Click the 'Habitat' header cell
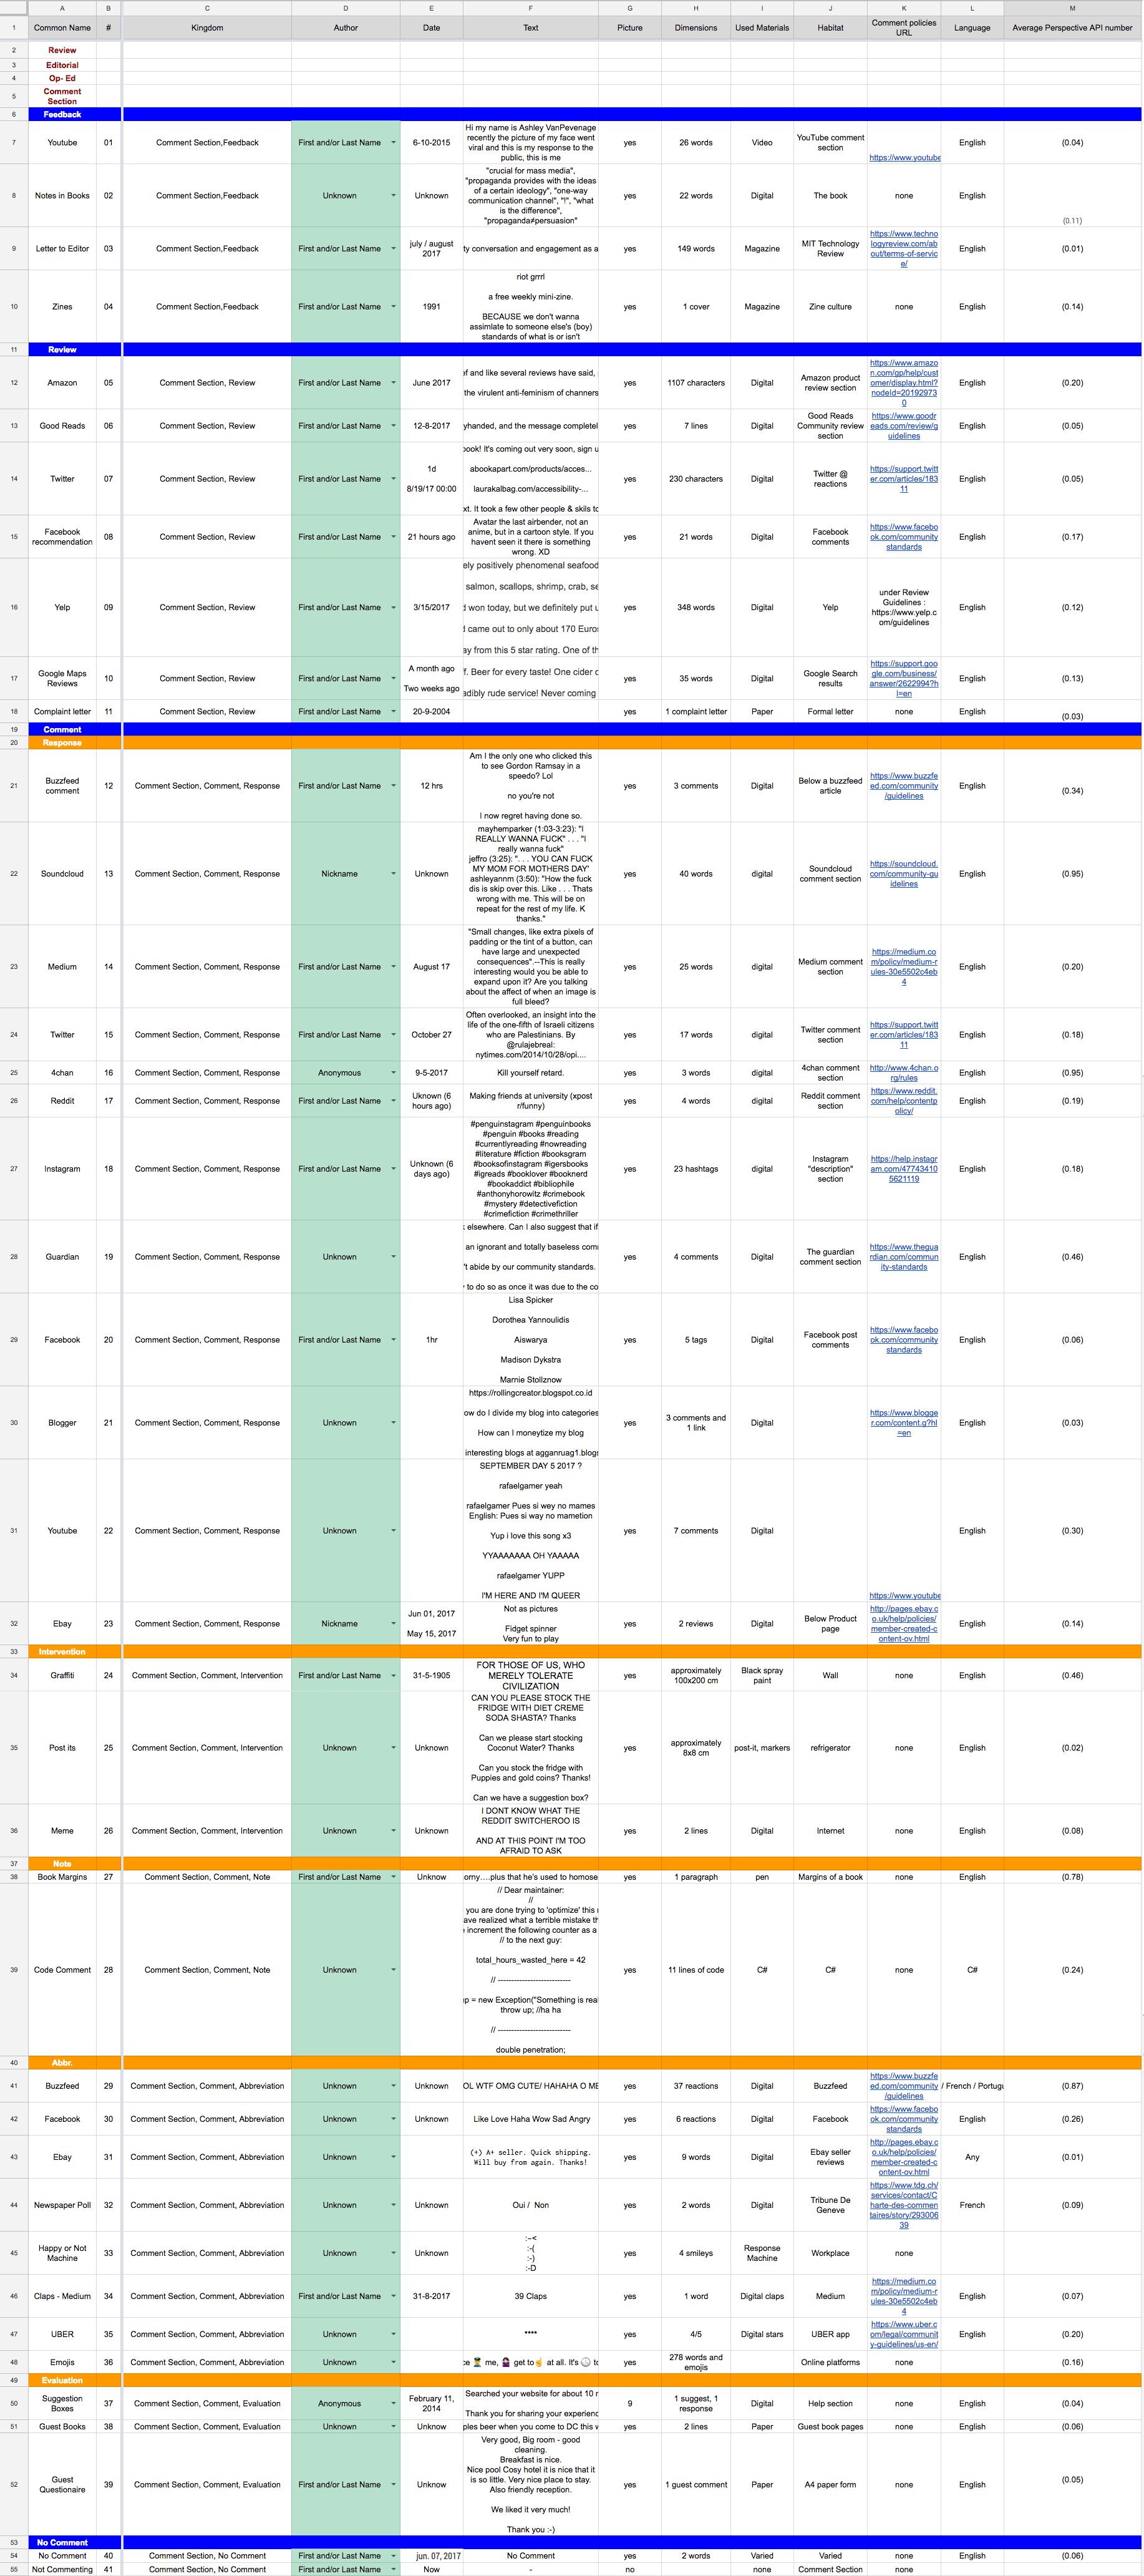This screenshot has width=1144, height=2576. point(830,28)
